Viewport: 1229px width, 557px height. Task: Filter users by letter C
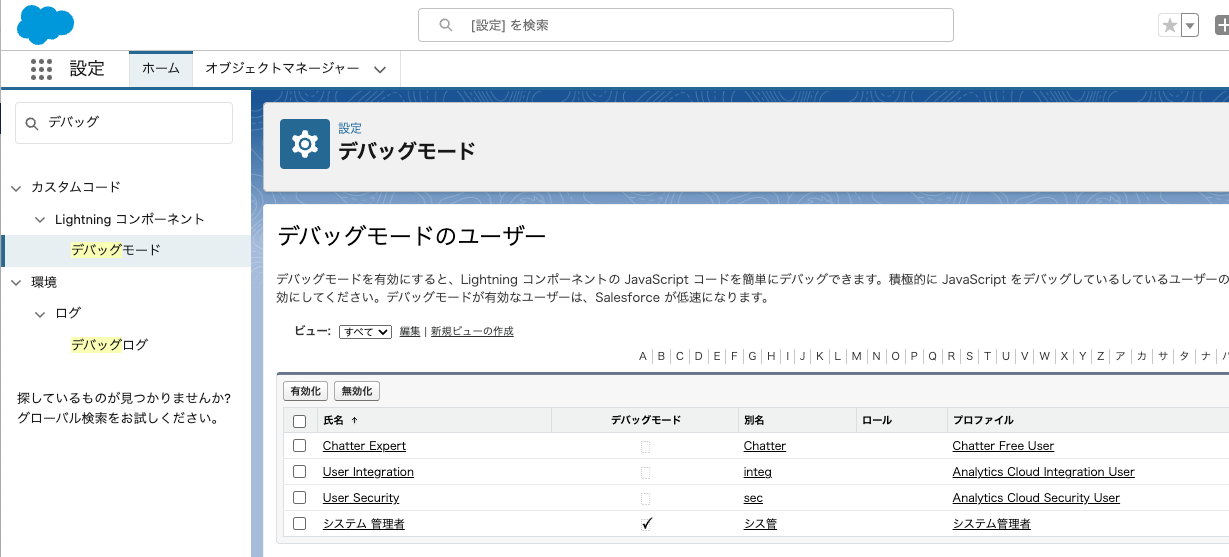tap(679, 356)
